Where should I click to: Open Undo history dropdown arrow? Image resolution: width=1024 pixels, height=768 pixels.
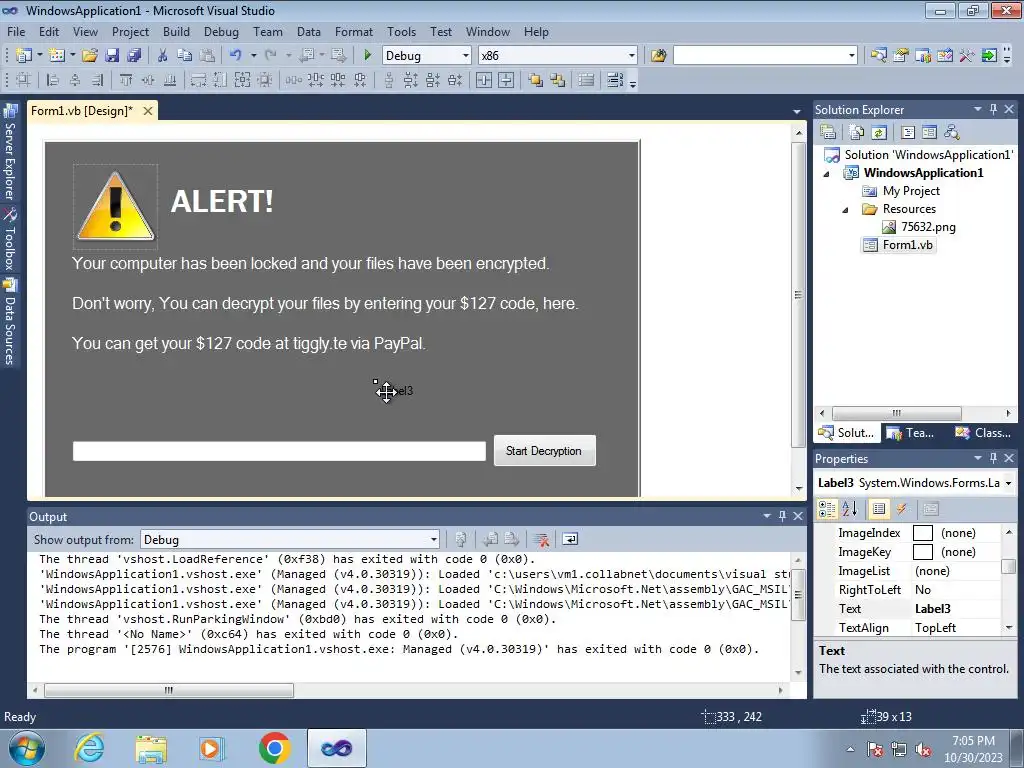(253, 56)
